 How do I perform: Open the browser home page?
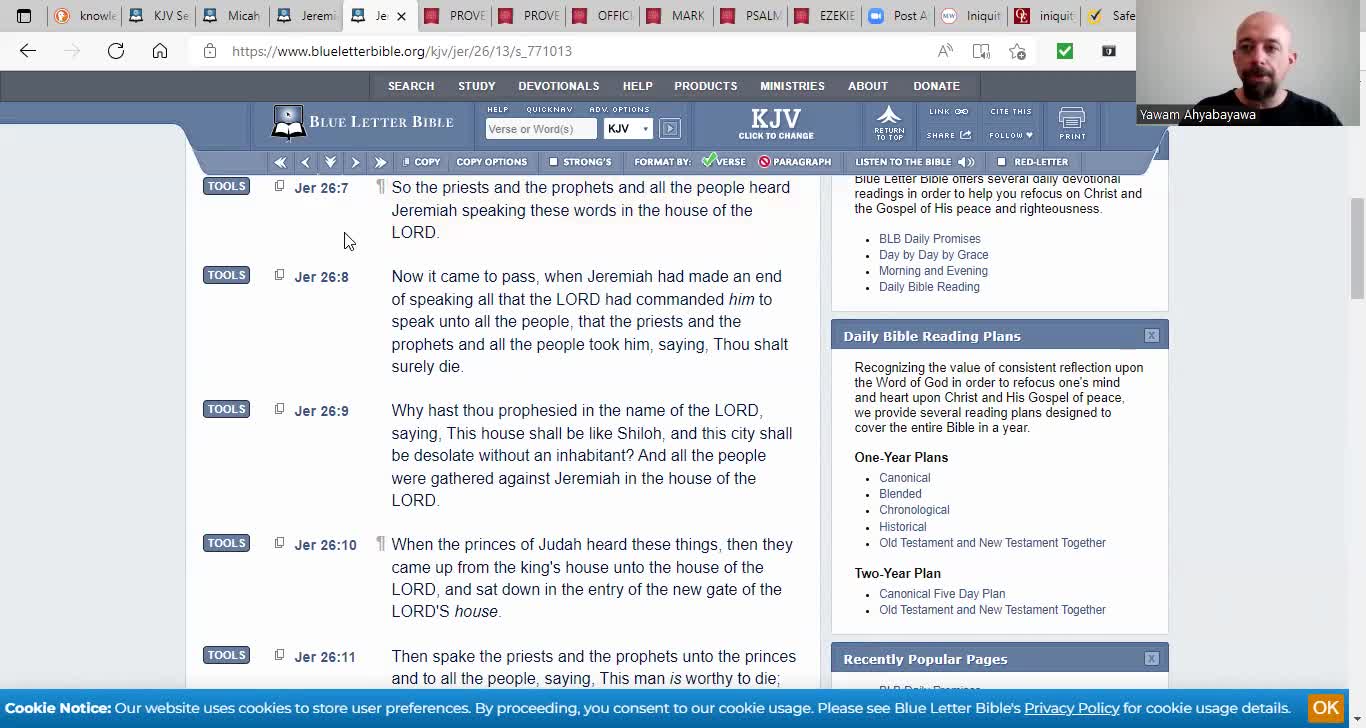160,51
